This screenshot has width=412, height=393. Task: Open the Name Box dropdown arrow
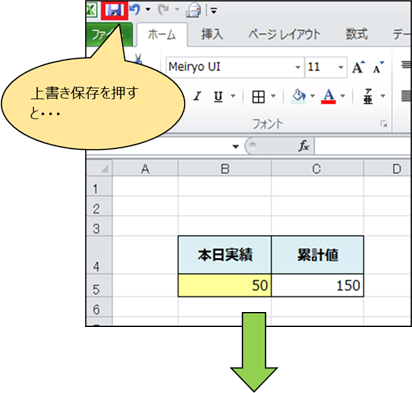(x=236, y=146)
